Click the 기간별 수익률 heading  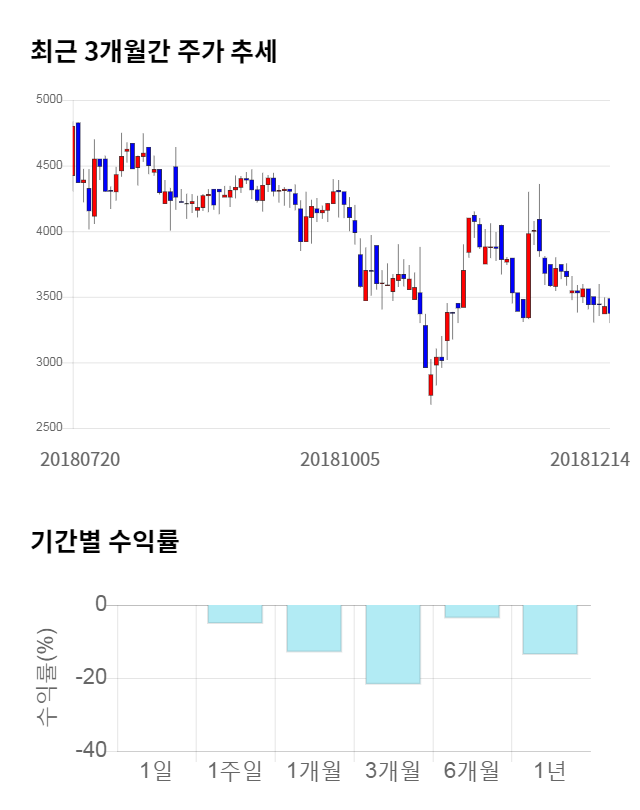[104, 542]
